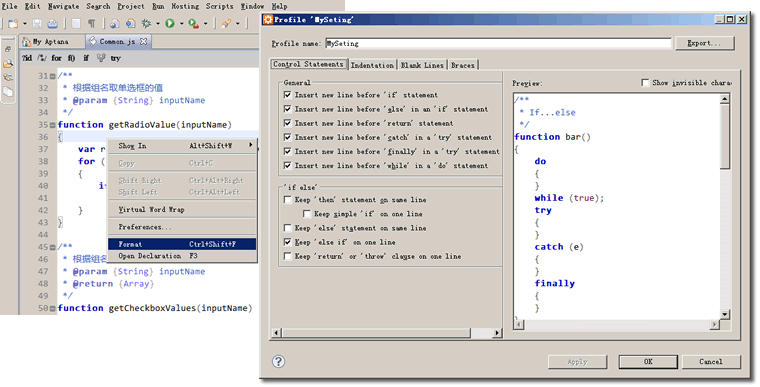The height and width of the screenshot is (387, 760).
Task: Click the New wizard toolbar icon
Action: point(13,23)
